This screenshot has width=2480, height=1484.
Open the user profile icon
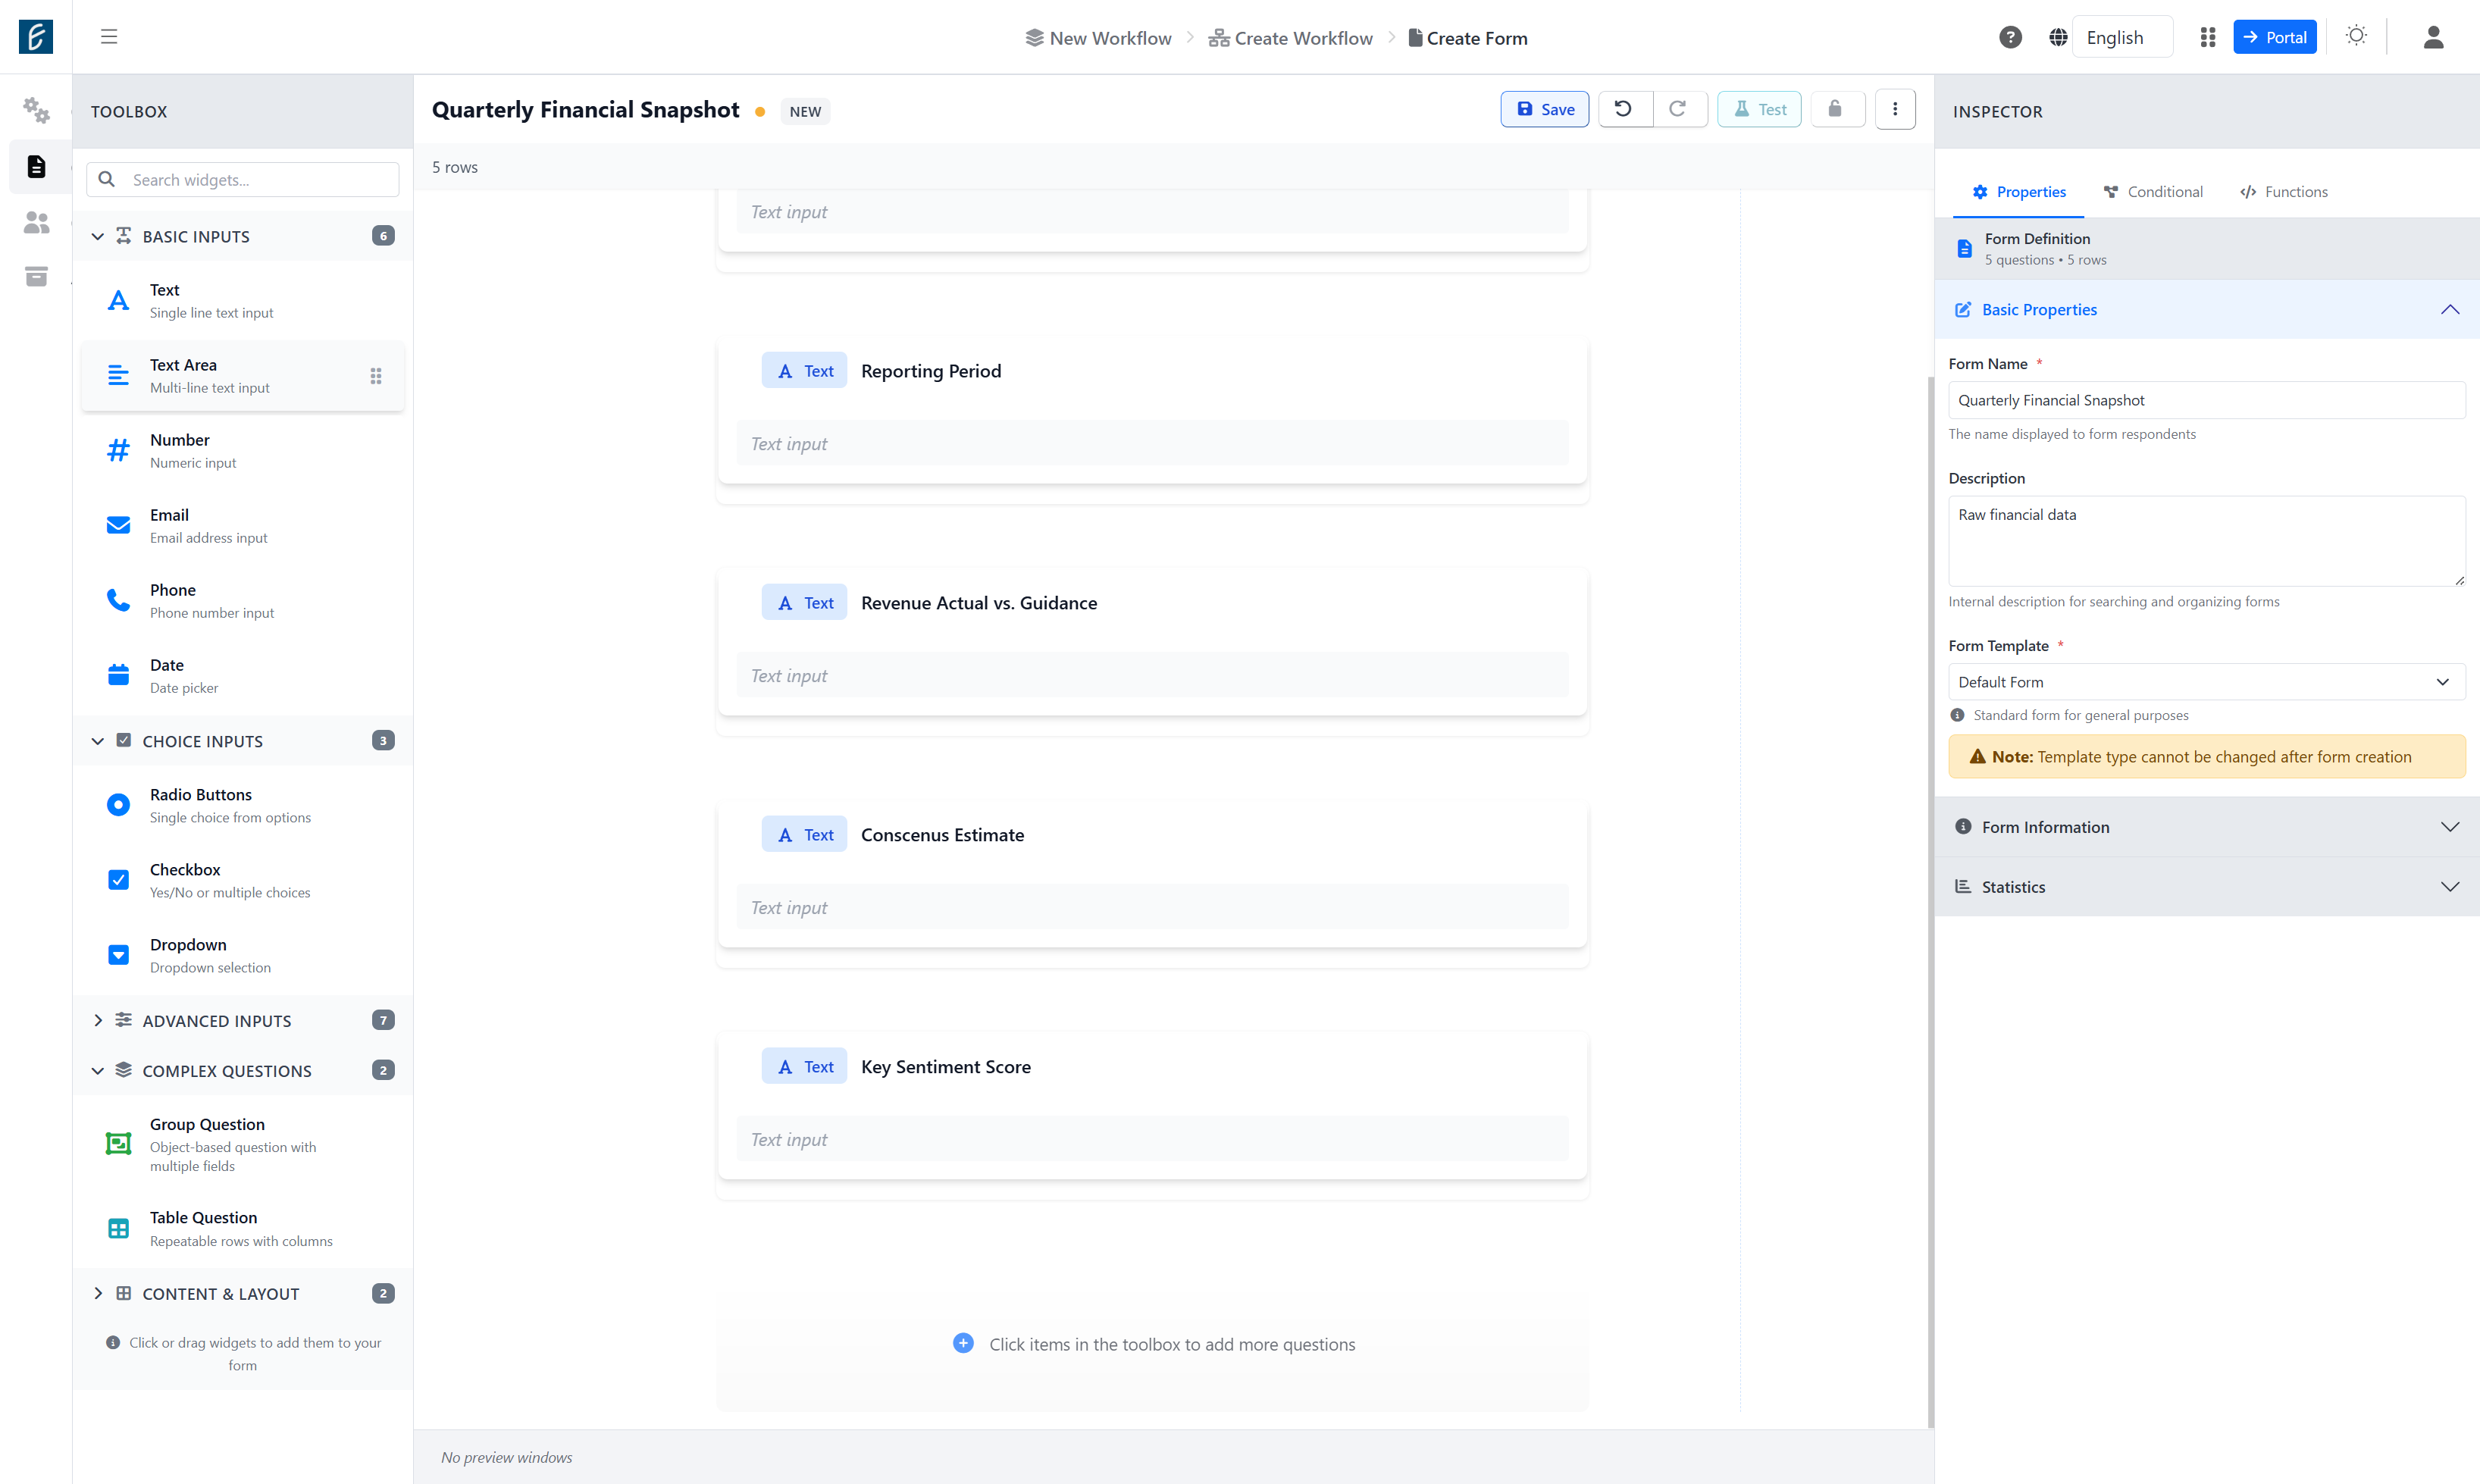point(2433,37)
